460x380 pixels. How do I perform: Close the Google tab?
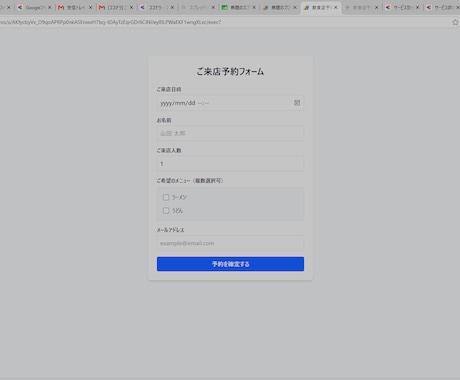[50, 7]
